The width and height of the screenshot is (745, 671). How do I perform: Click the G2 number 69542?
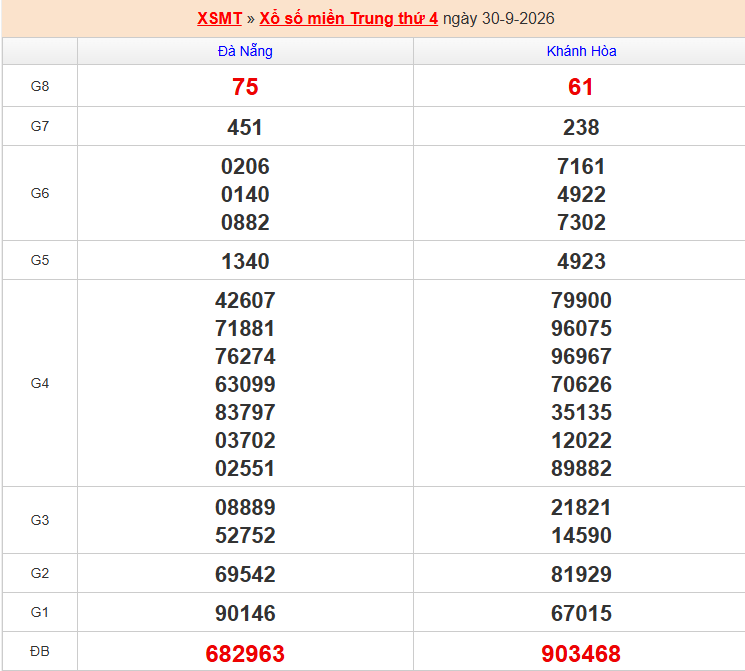coord(245,575)
